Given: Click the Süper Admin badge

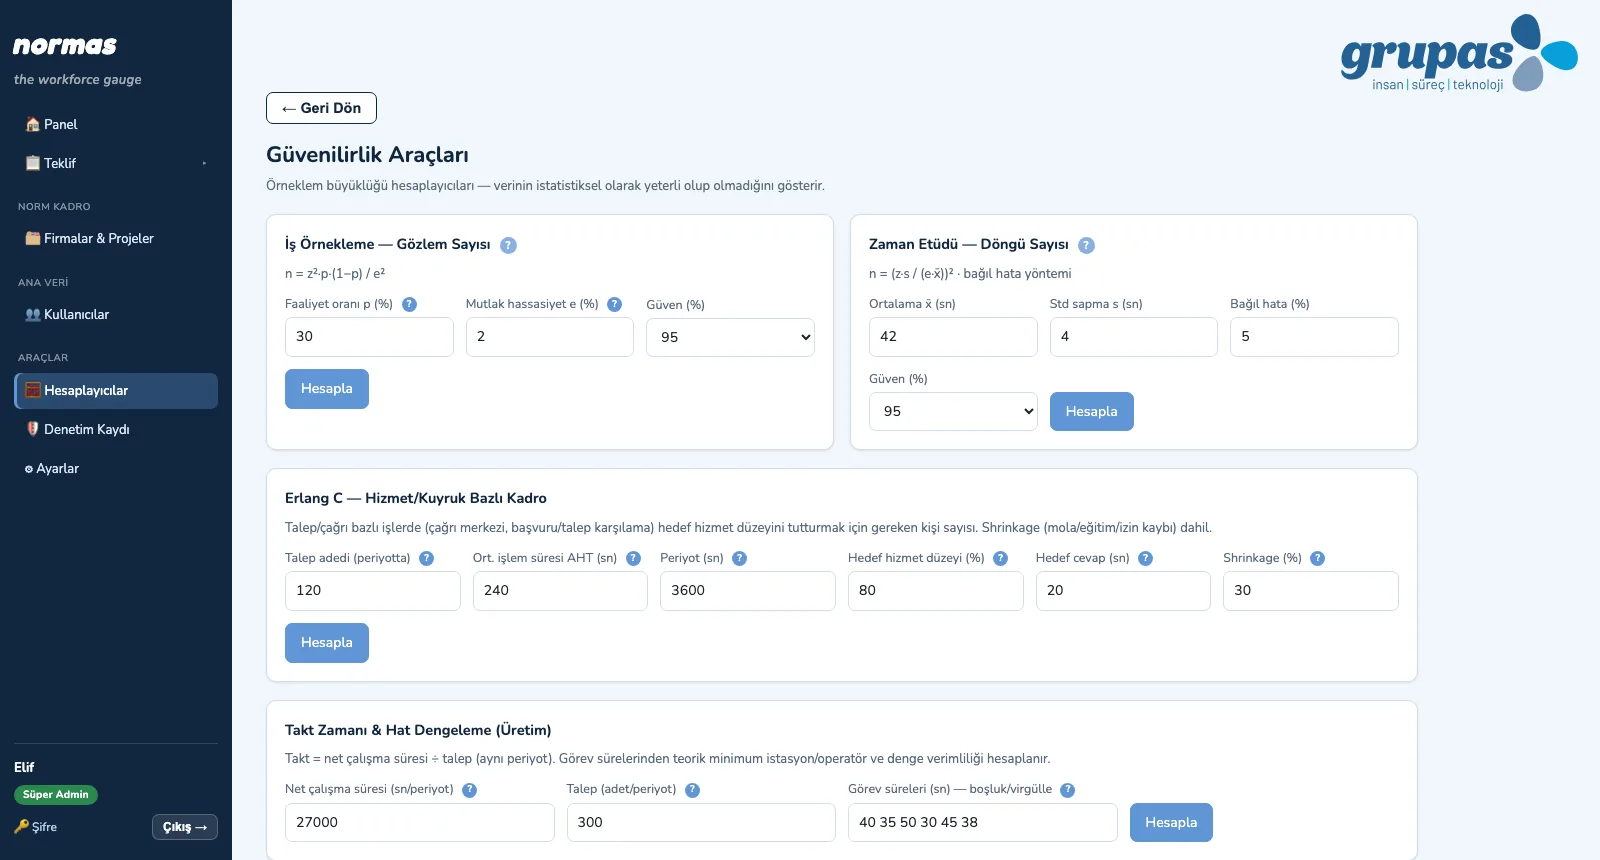Looking at the screenshot, I should [x=56, y=795].
